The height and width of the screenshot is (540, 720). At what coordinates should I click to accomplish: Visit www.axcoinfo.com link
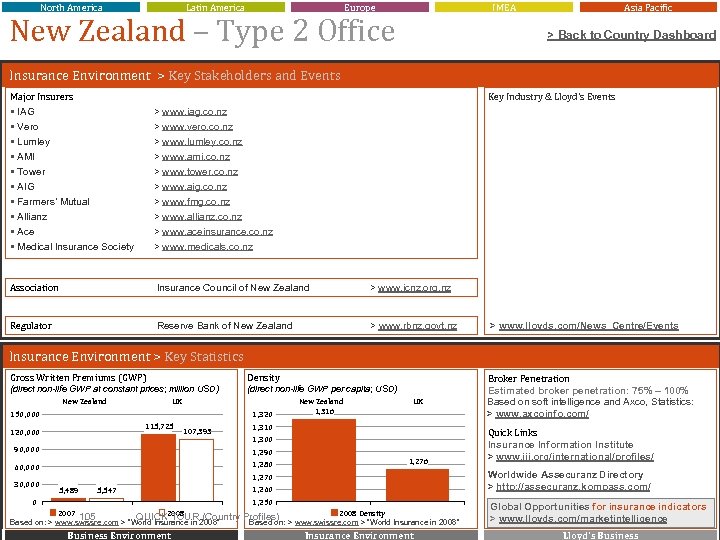tap(542, 414)
